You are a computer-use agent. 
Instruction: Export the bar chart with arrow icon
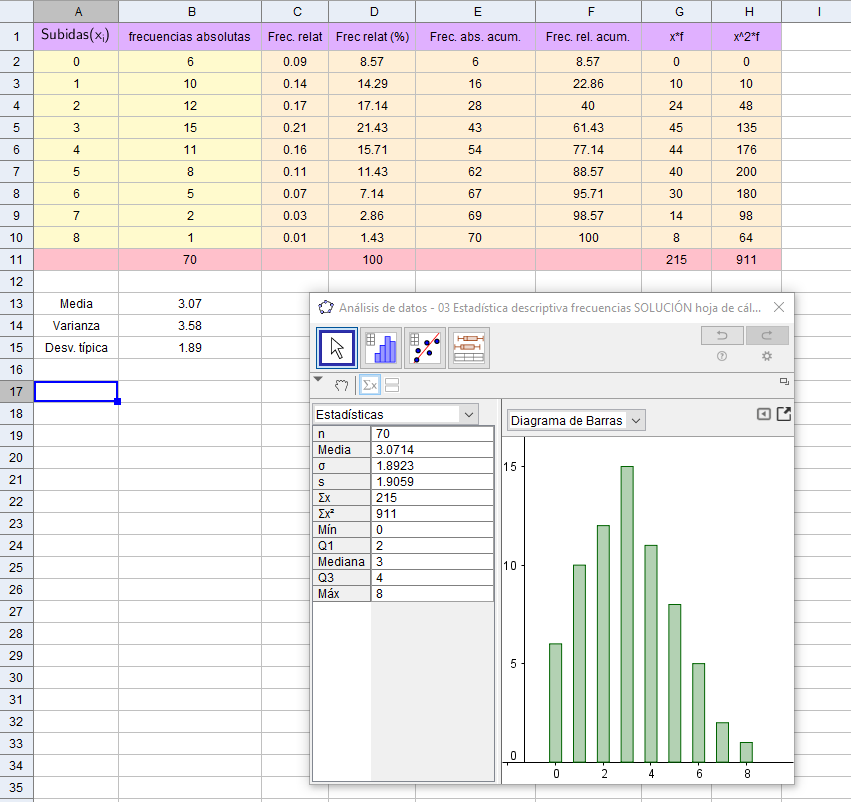pyautogui.click(x=783, y=414)
